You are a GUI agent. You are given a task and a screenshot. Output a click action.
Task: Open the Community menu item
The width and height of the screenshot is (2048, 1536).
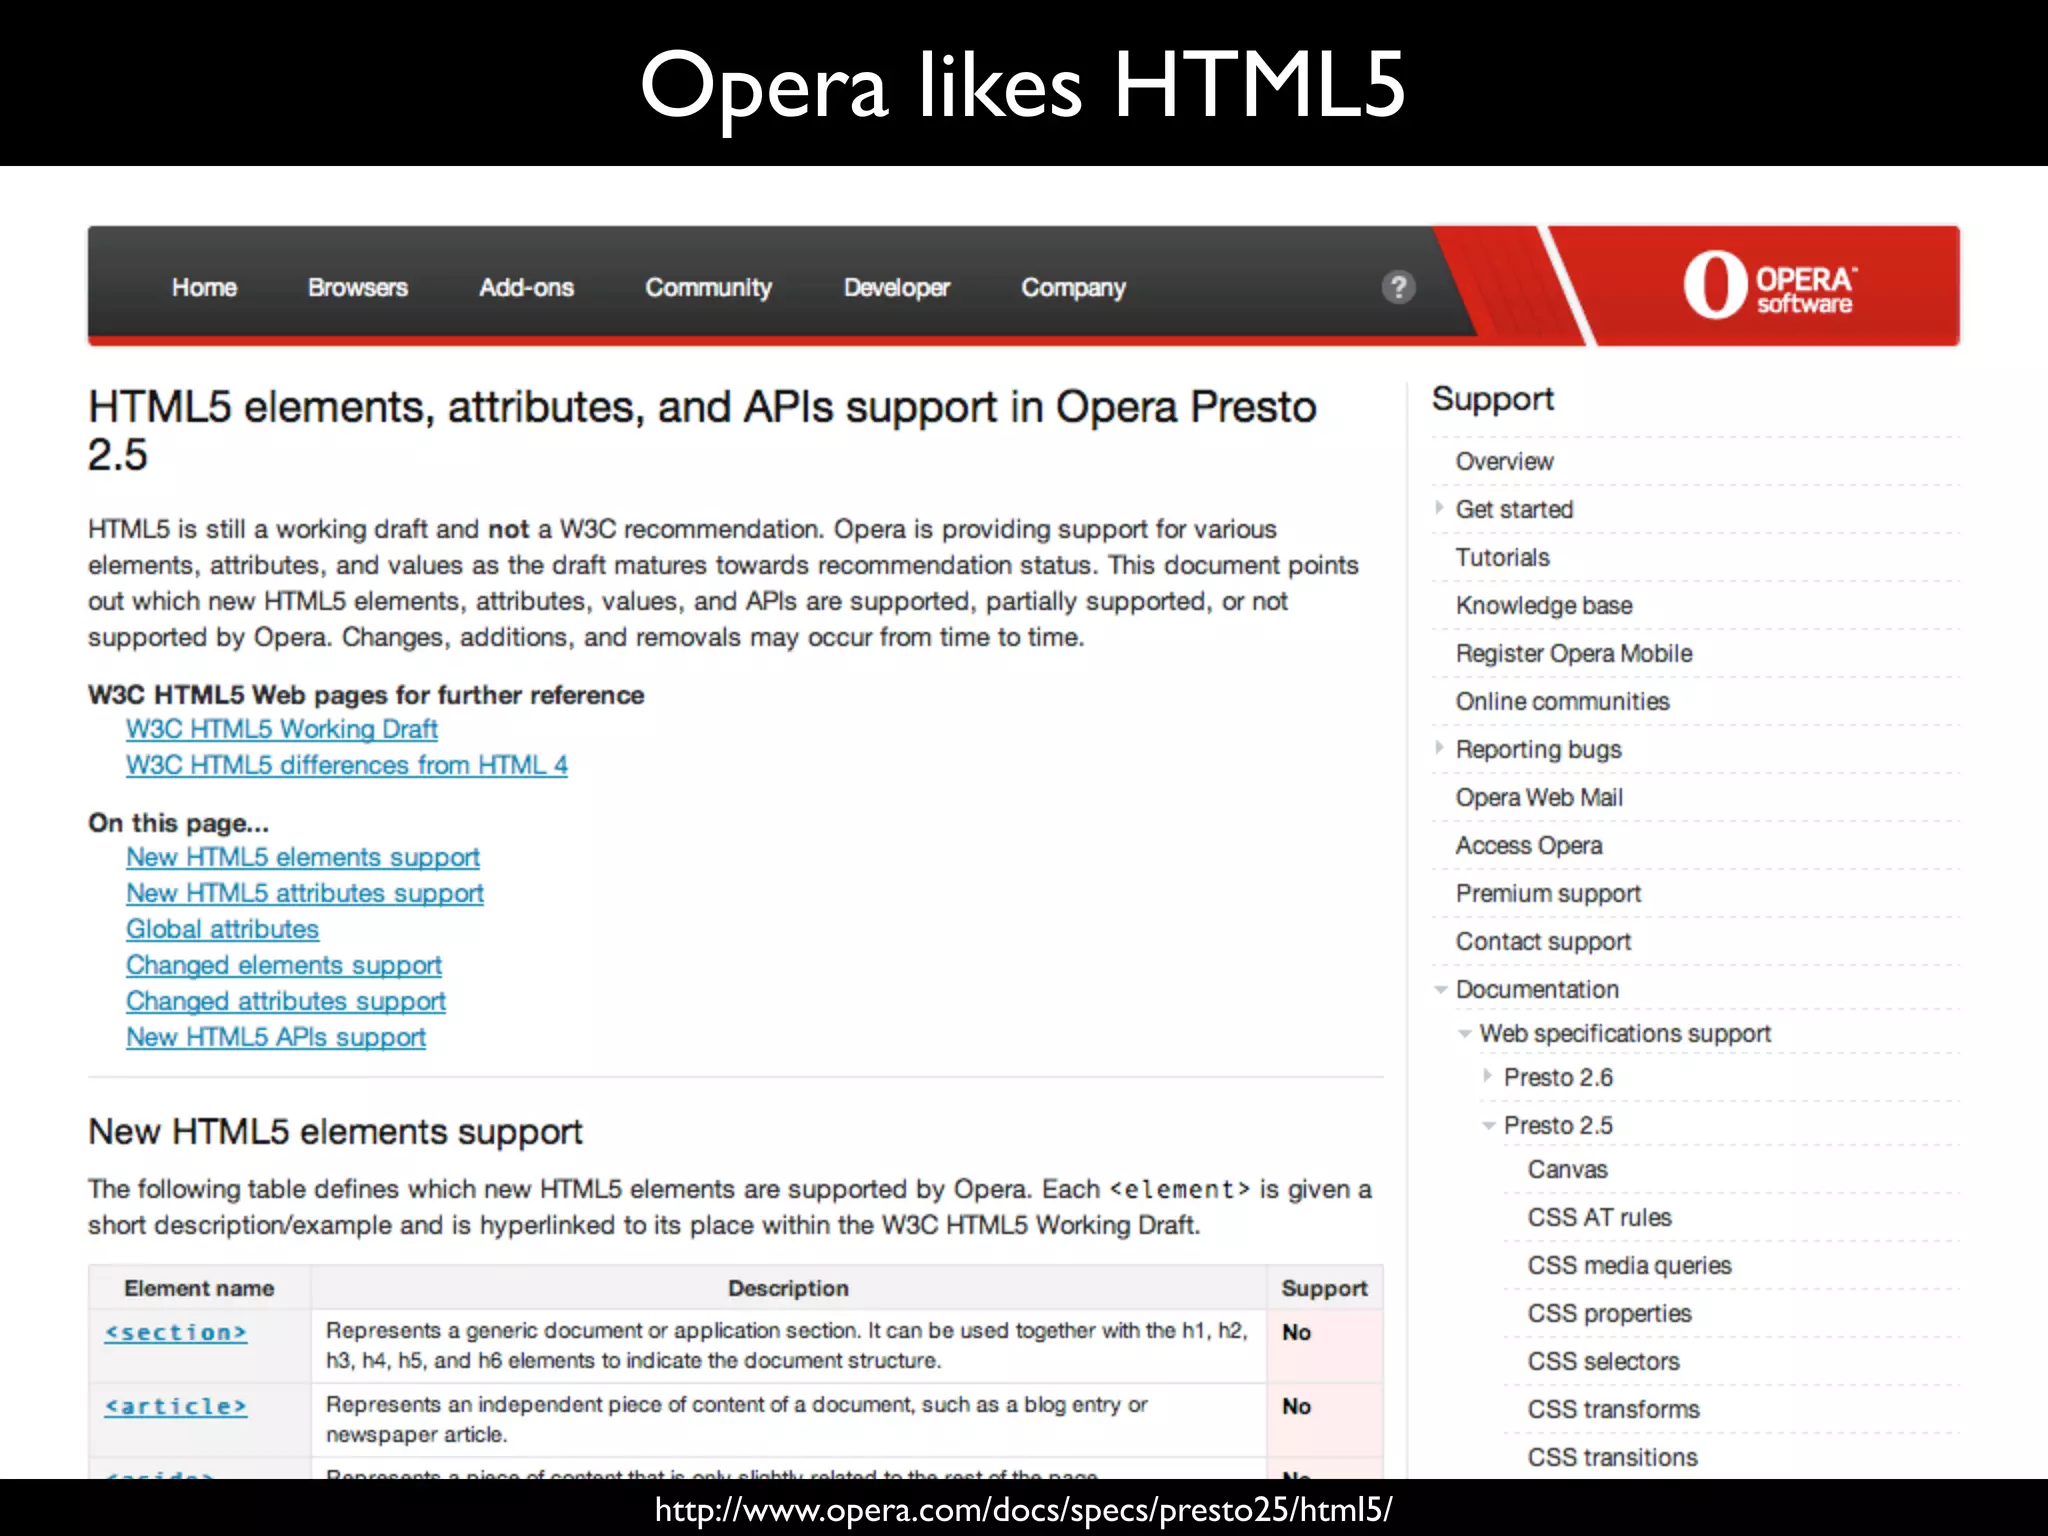click(708, 288)
